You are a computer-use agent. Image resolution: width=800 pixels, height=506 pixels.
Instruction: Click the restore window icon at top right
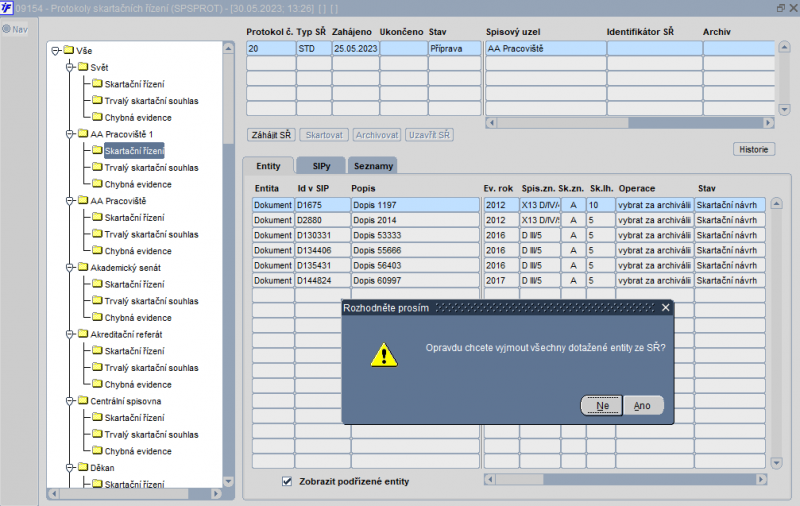tap(780, 7)
